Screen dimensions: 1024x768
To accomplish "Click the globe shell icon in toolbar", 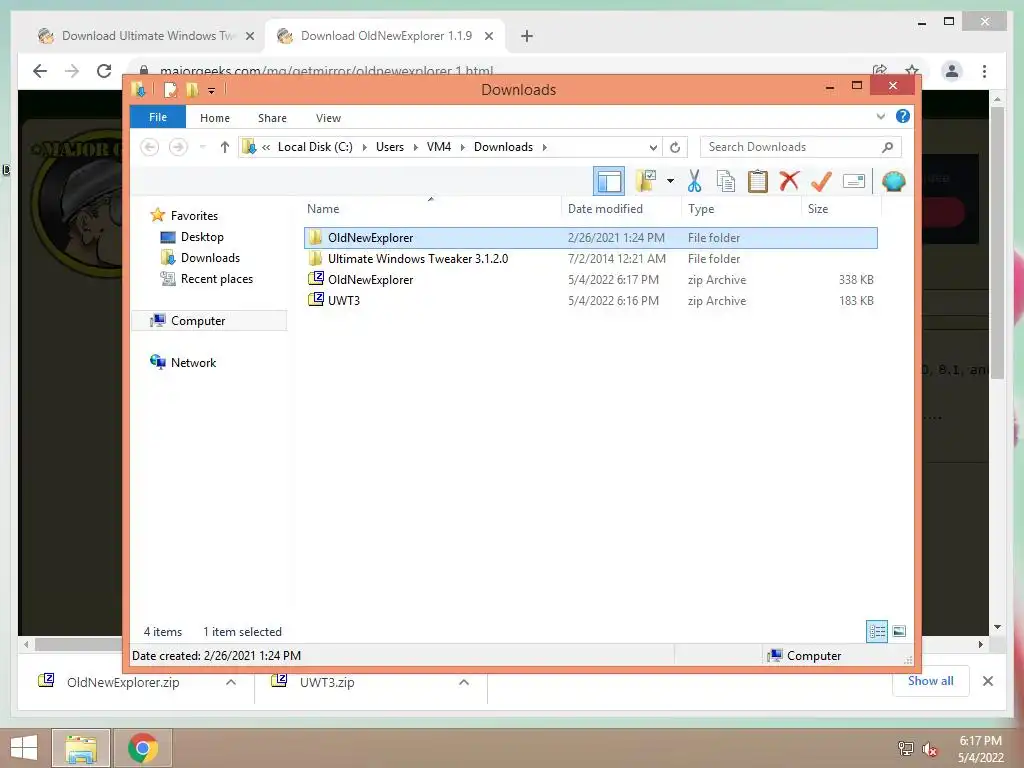I will [x=893, y=181].
